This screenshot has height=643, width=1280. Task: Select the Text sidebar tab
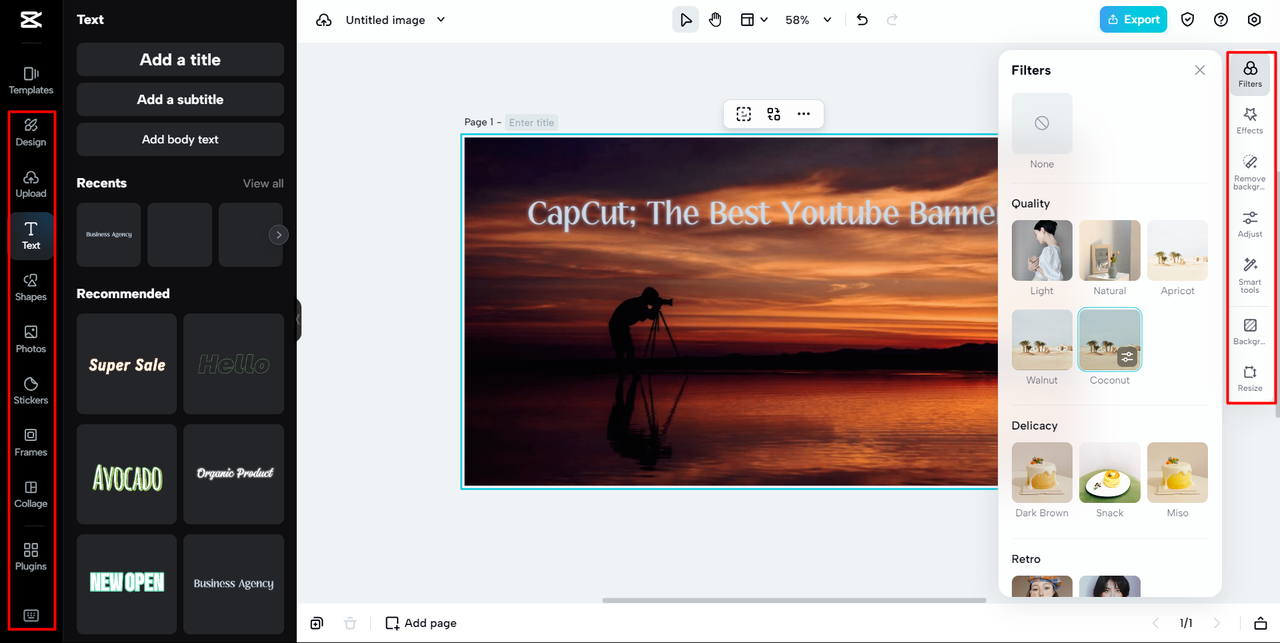(31, 235)
